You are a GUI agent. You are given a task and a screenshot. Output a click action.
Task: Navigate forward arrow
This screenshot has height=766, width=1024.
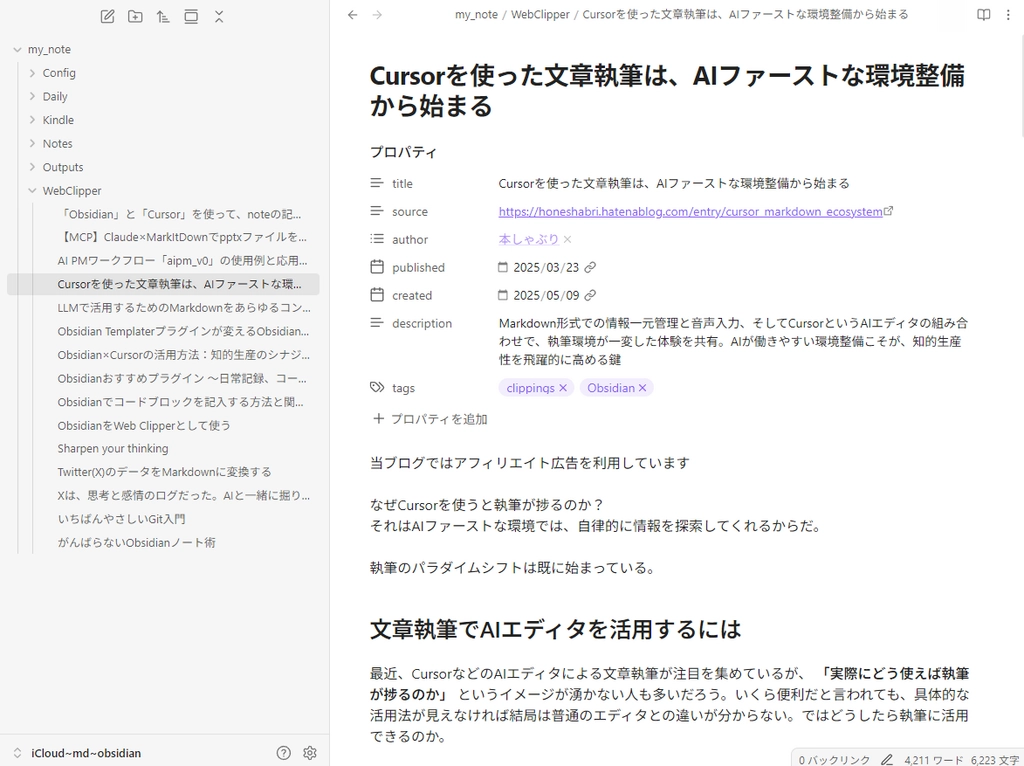[377, 14]
